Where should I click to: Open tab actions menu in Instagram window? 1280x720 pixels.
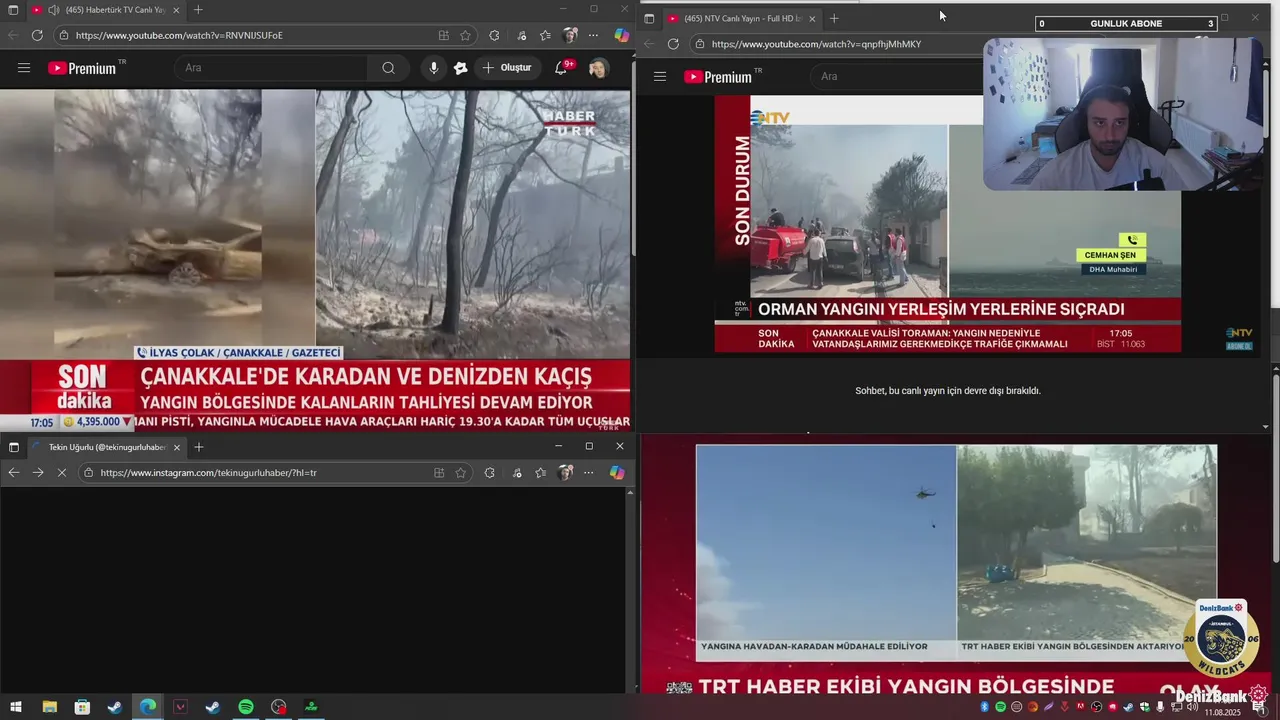(x=13, y=447)
